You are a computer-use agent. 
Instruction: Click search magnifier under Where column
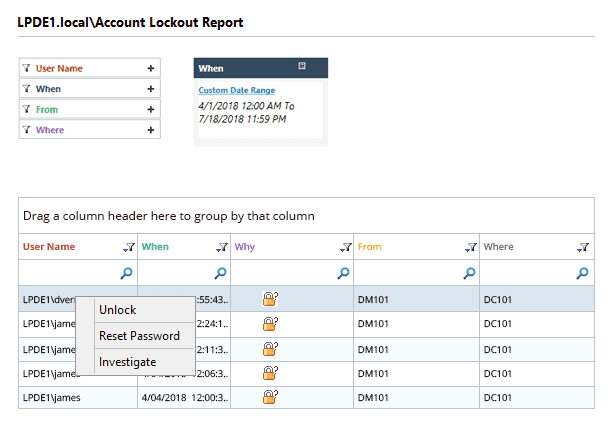coord(582,273)
